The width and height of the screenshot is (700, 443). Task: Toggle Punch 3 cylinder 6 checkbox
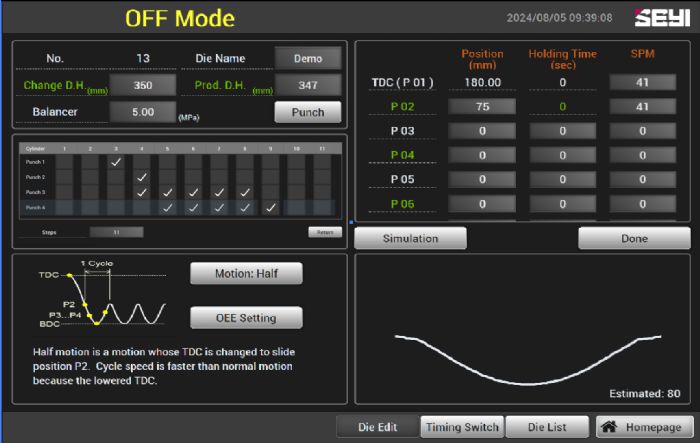pos(193,192)
